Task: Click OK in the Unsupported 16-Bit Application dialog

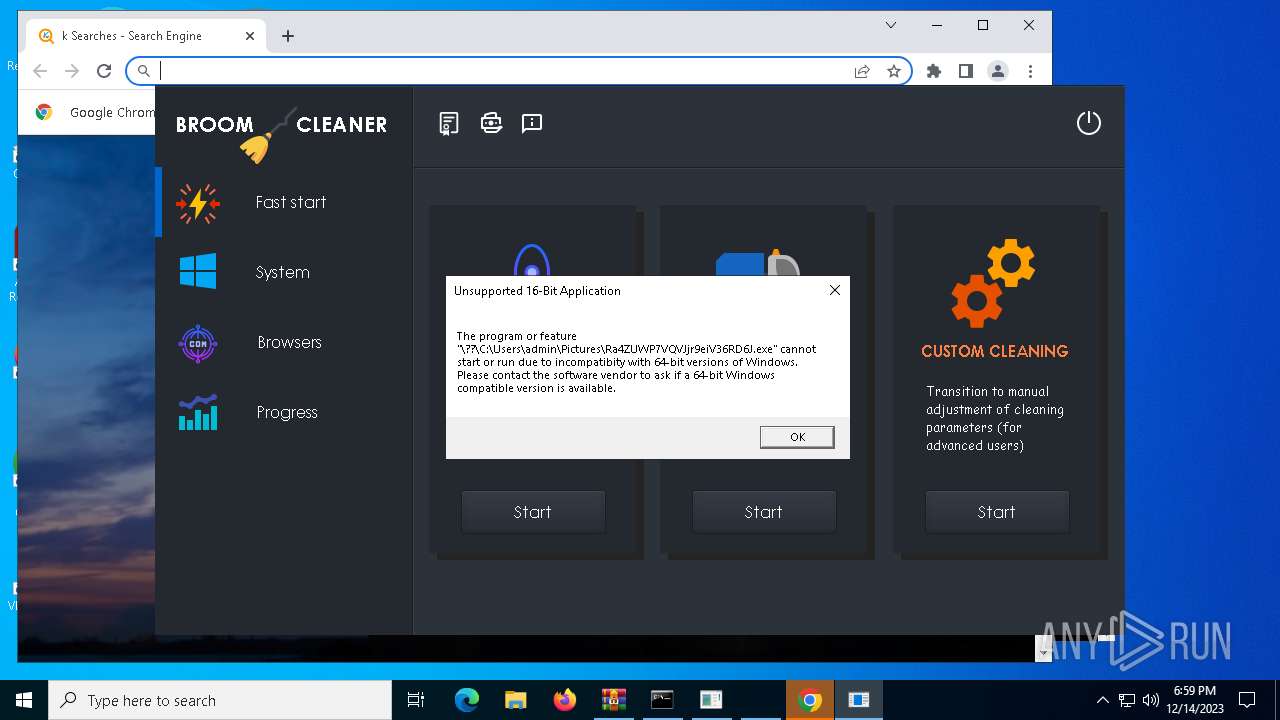Action: point(797,437)
